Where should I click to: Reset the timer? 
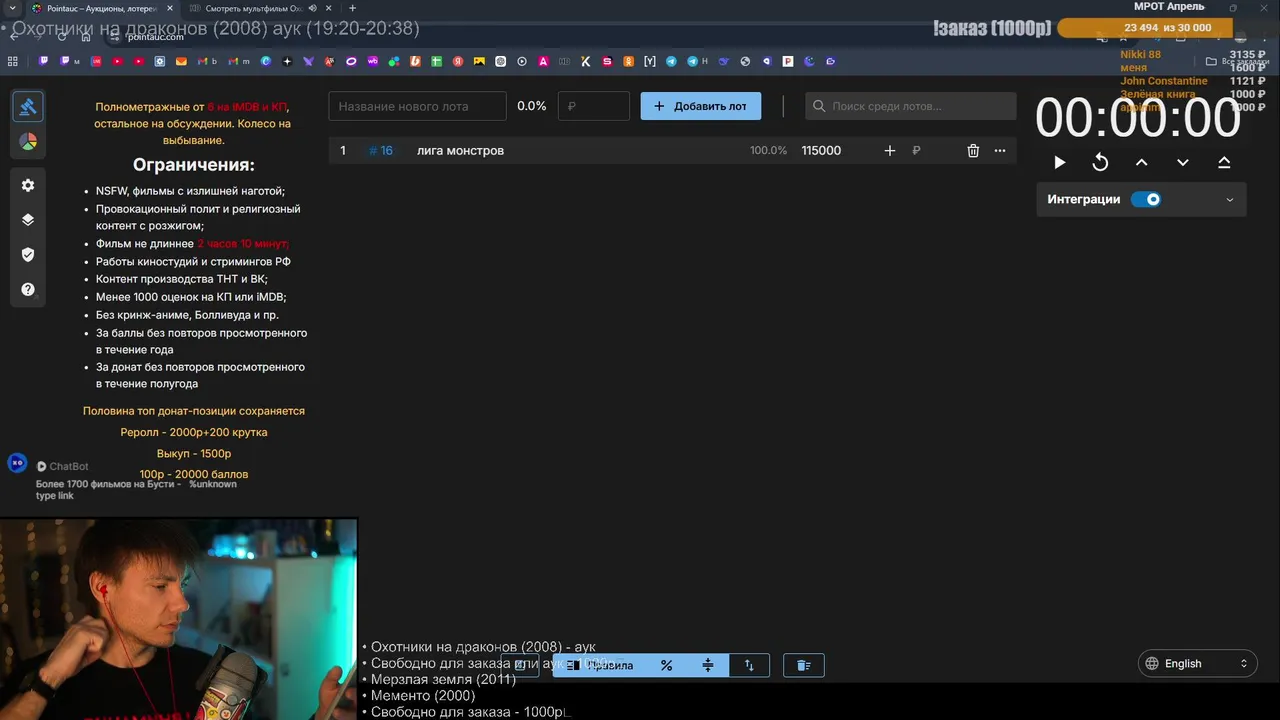pyautogui.click(x=1100, y=163)
